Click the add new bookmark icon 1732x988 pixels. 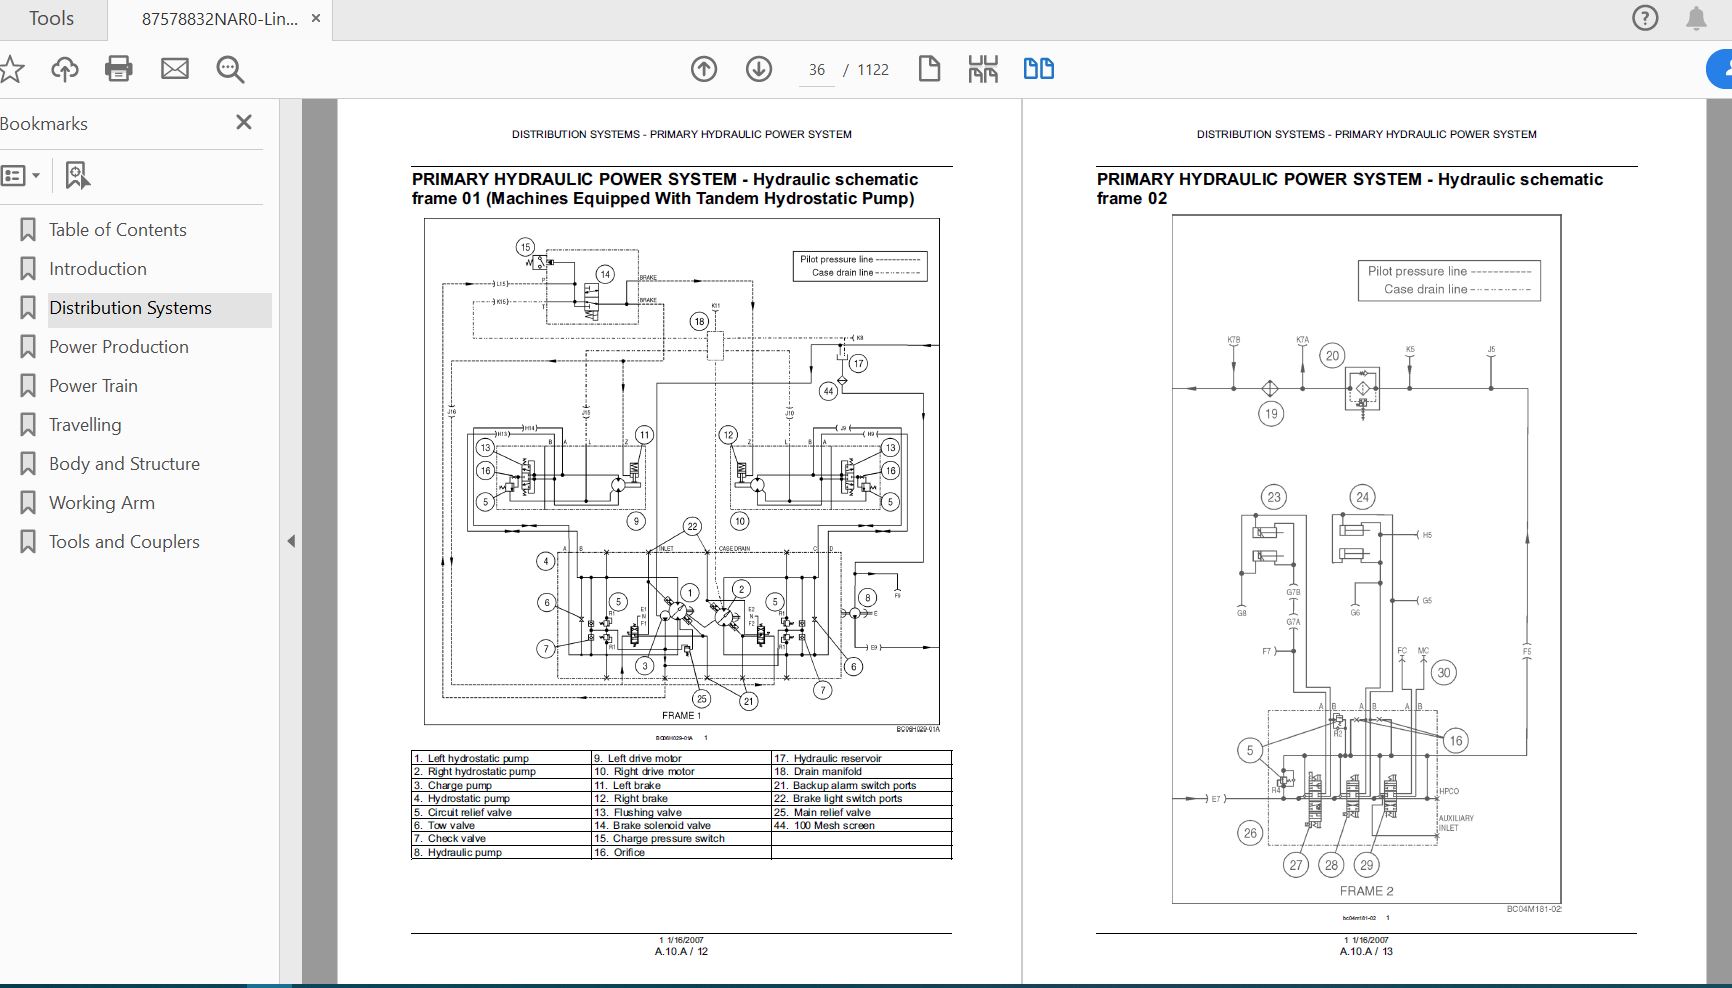tap(77, 176)
